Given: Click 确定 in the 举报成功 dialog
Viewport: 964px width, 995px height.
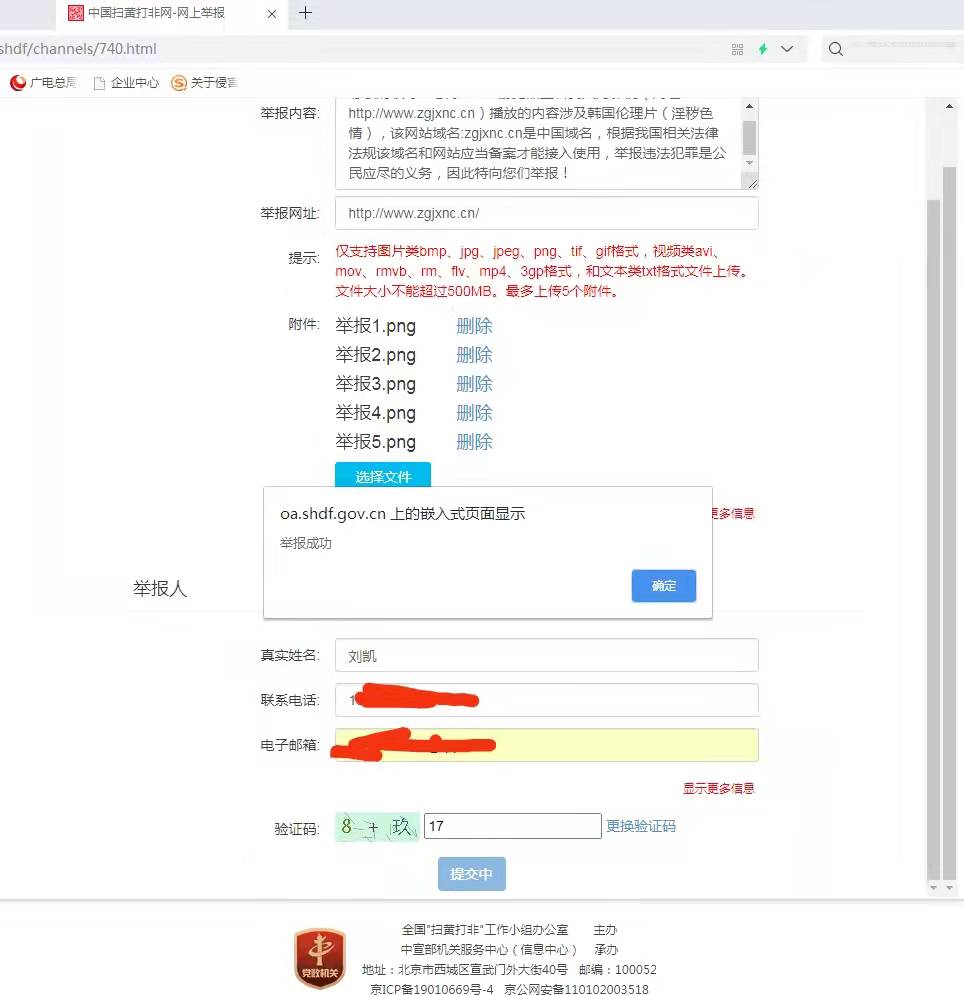Looking at the screenshot, I should click(x=663, y=586).
